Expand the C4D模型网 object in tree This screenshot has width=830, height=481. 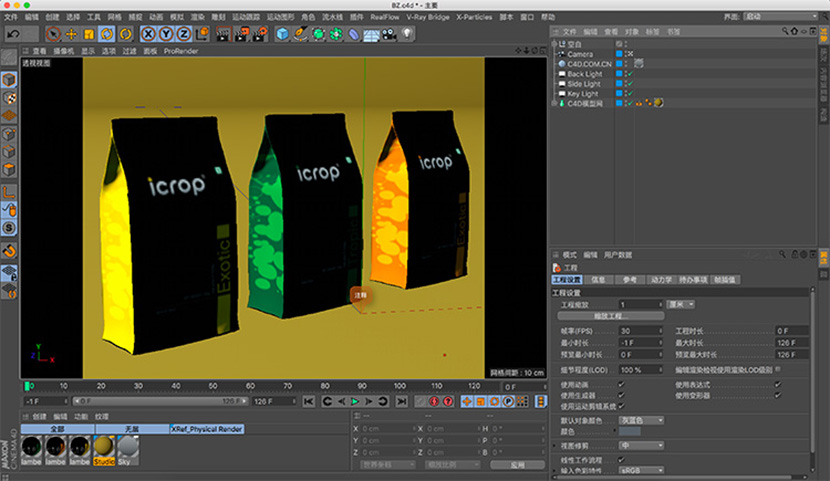pyautogui.click(x=554, y=104)
